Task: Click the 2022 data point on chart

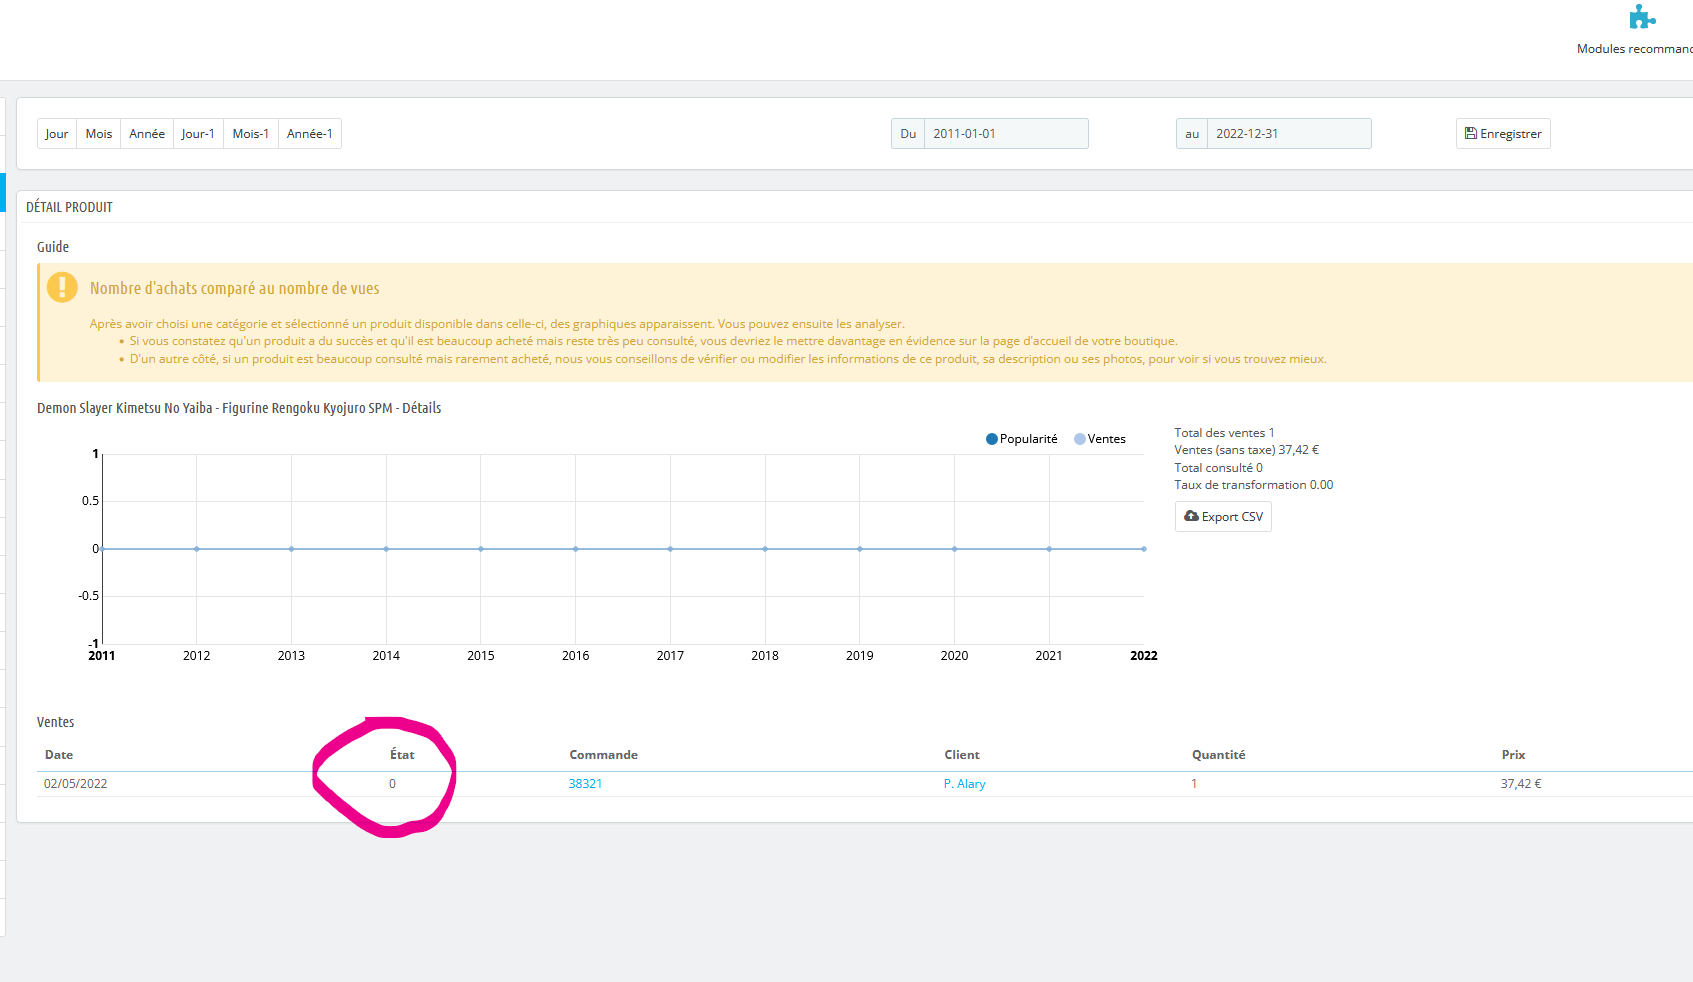Action: click(x=1144, y=549)
